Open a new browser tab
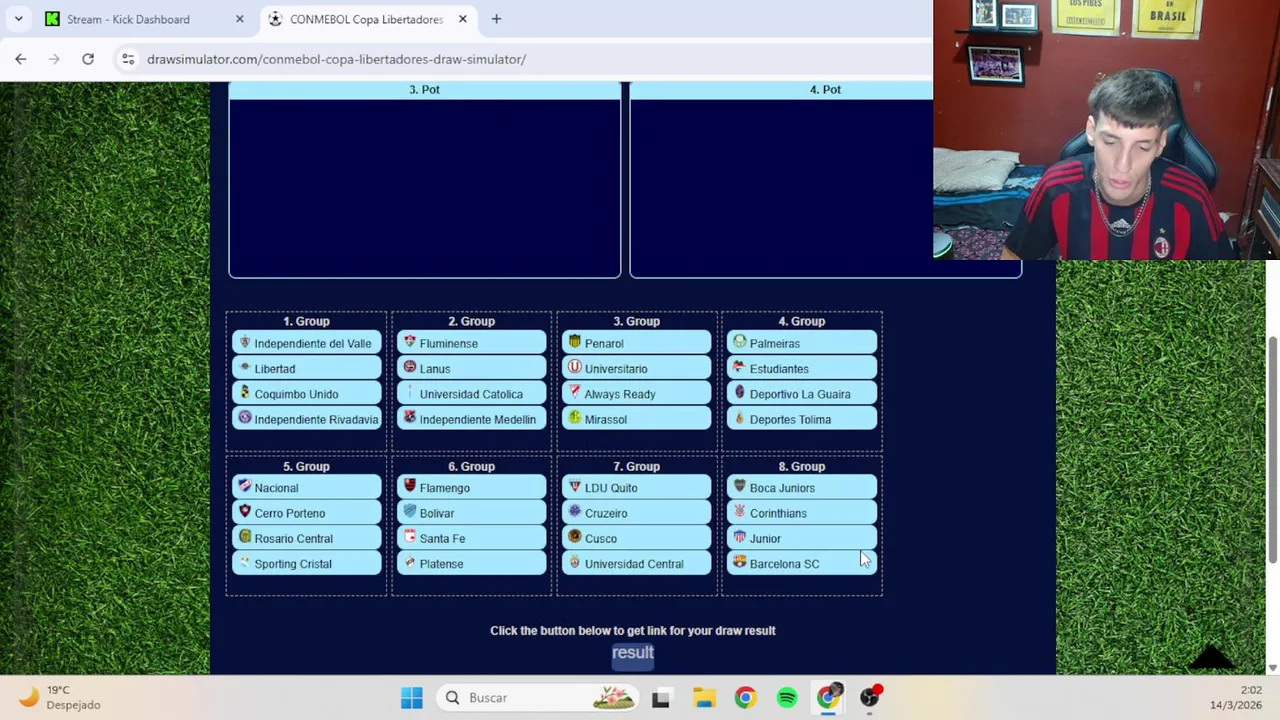 point(496,19)
